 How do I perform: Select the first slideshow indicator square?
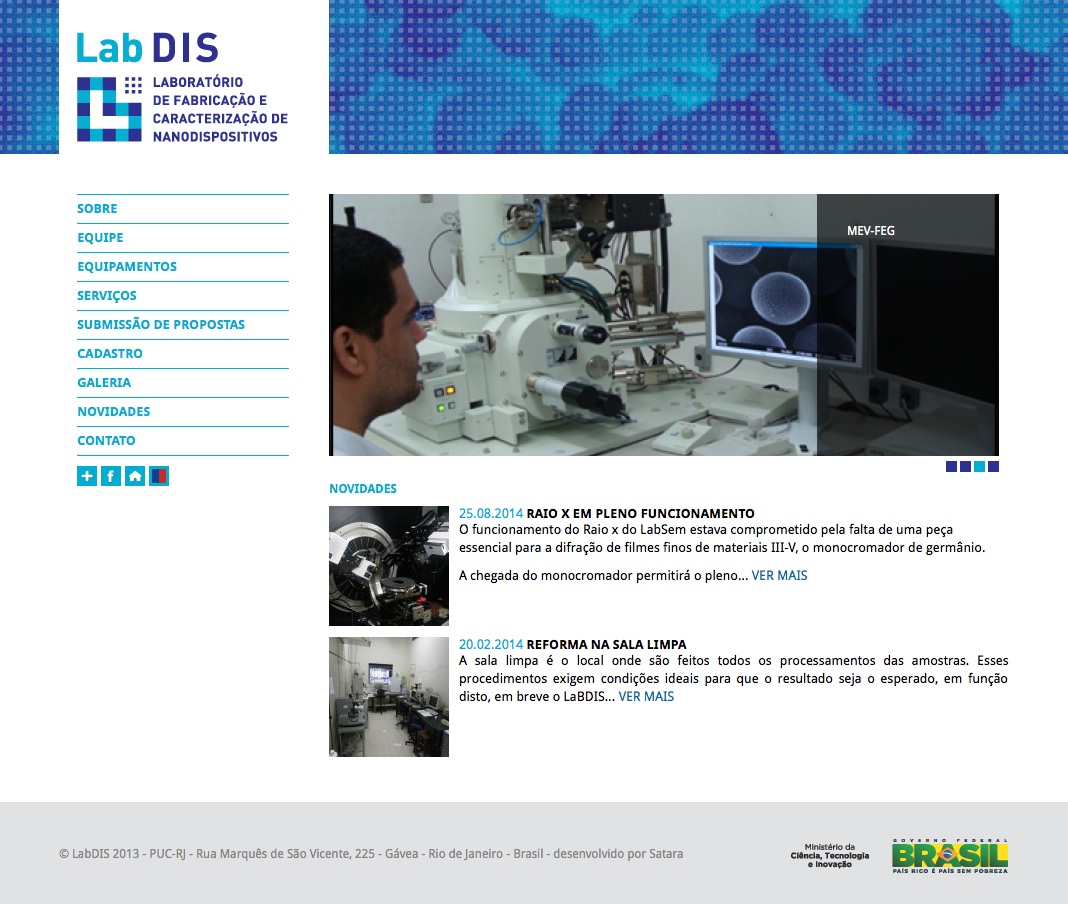click(x=952, y=467)
